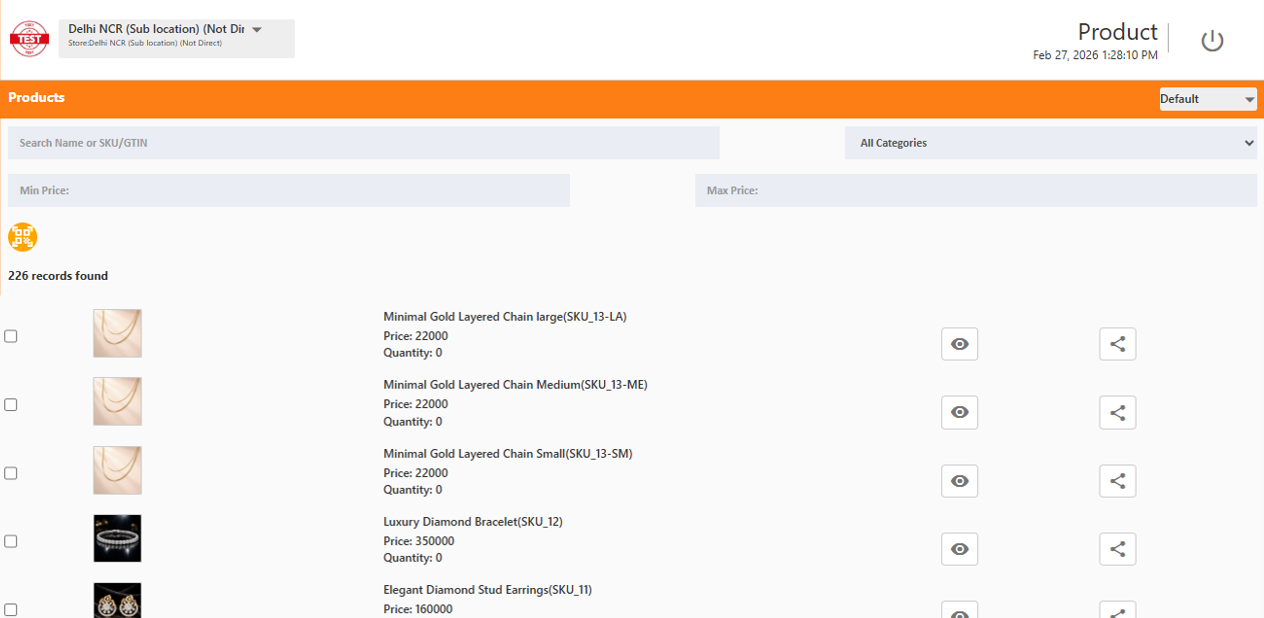
Task: Click into the Max Price field
Action: tap(975, 190)
